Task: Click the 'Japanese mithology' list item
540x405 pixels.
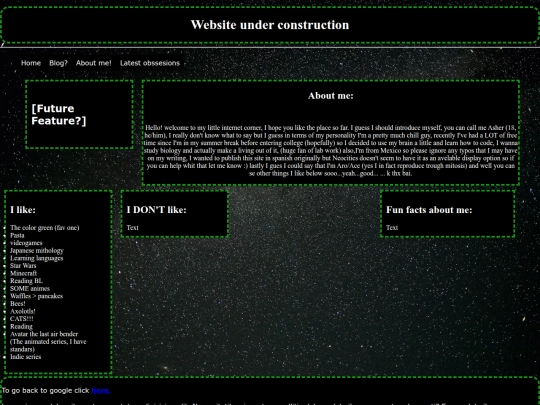Action: tap(37, 250)
